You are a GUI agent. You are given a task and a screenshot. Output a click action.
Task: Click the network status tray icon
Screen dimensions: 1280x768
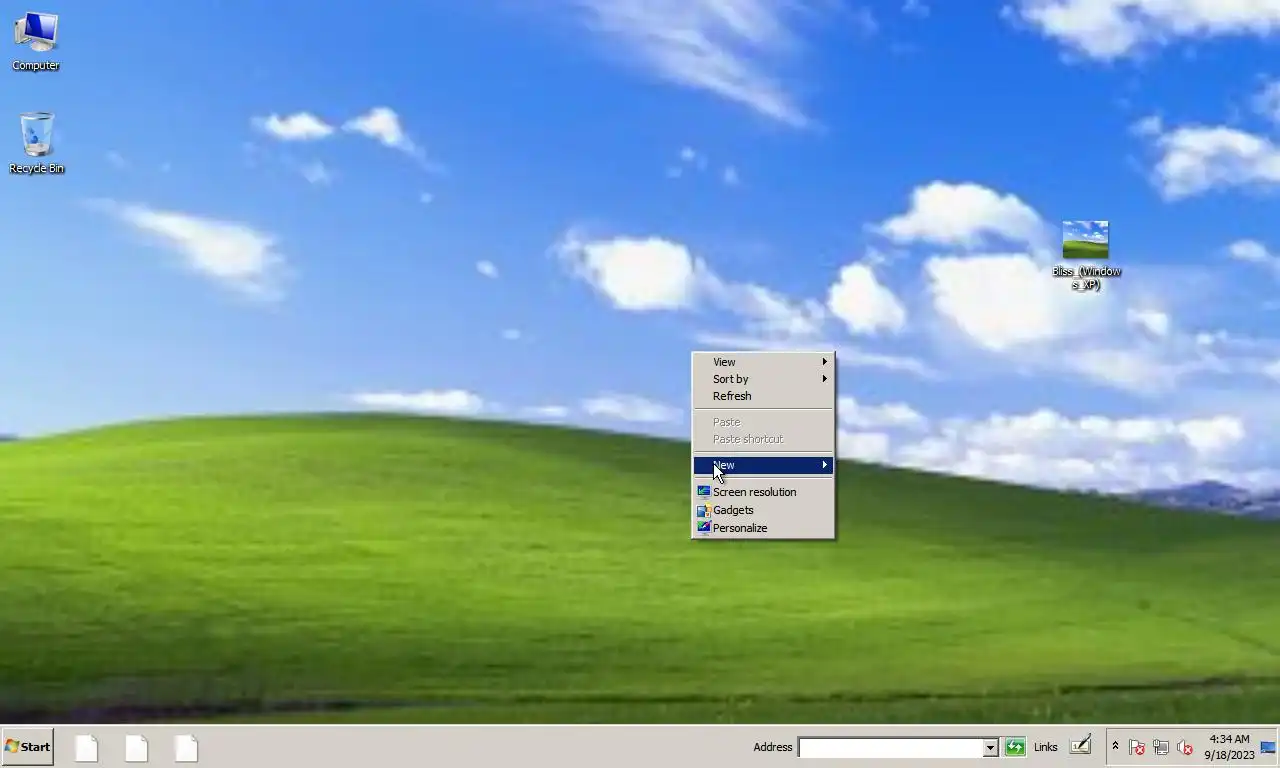pyautogui.click(x=1161, y=747)
